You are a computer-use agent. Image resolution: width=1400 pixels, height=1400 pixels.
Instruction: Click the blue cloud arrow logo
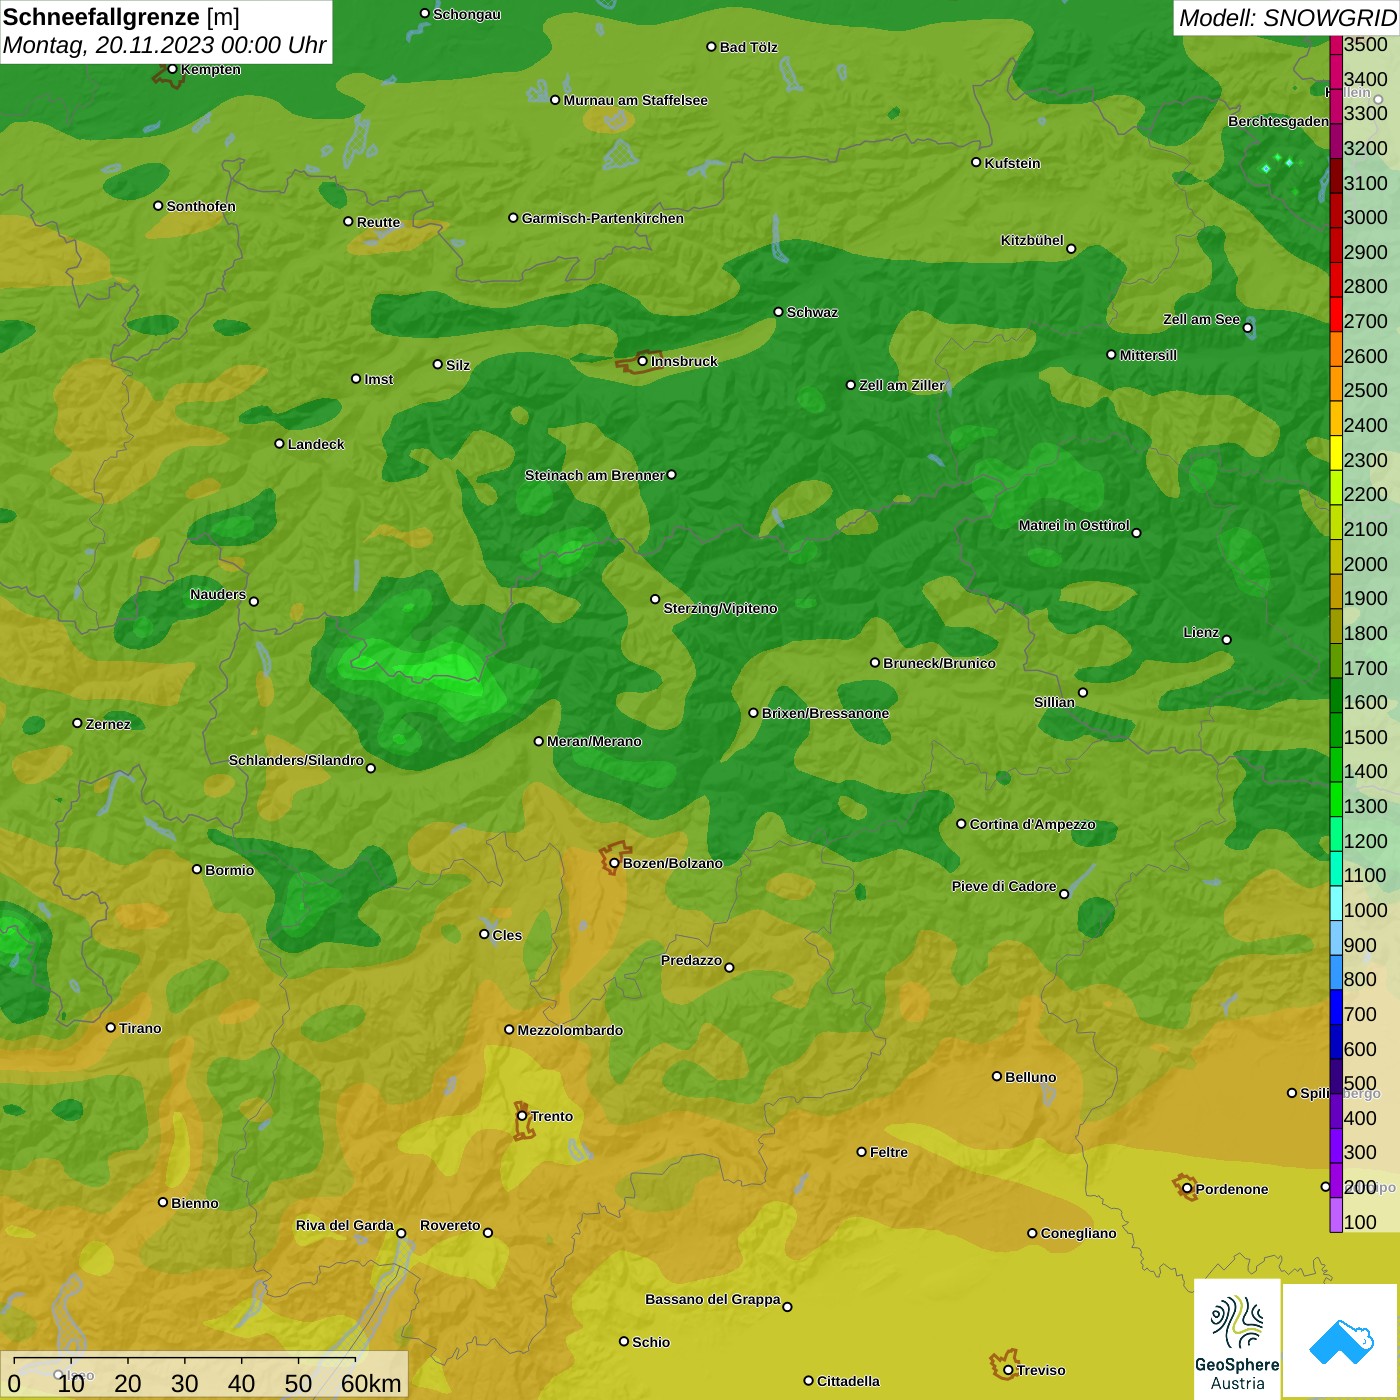1341,1341
